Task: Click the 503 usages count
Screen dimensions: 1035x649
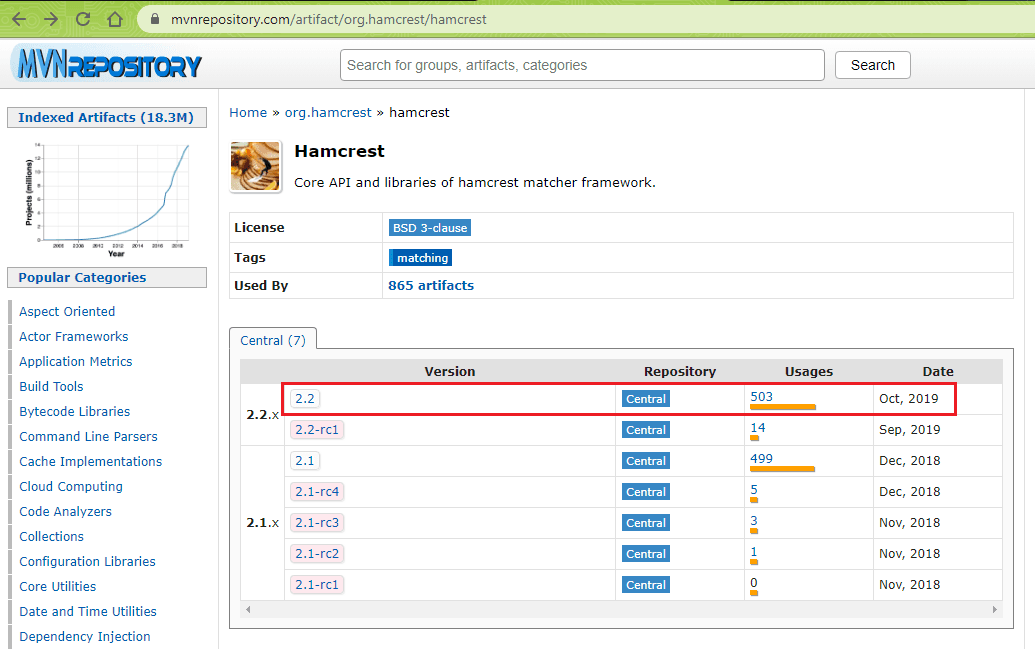Action: click(x=761, y=396)
